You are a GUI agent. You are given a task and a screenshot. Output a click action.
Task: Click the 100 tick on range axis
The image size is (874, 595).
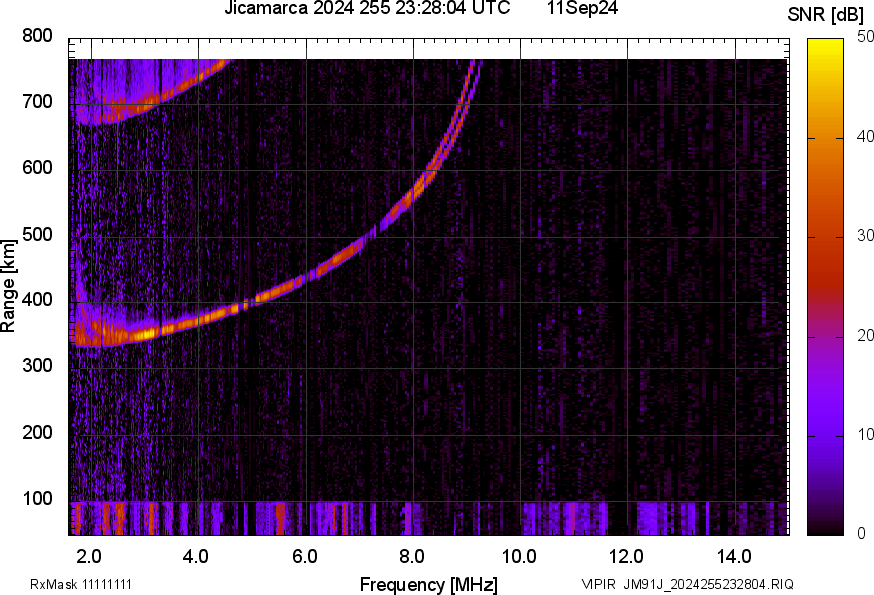(37, 498)
